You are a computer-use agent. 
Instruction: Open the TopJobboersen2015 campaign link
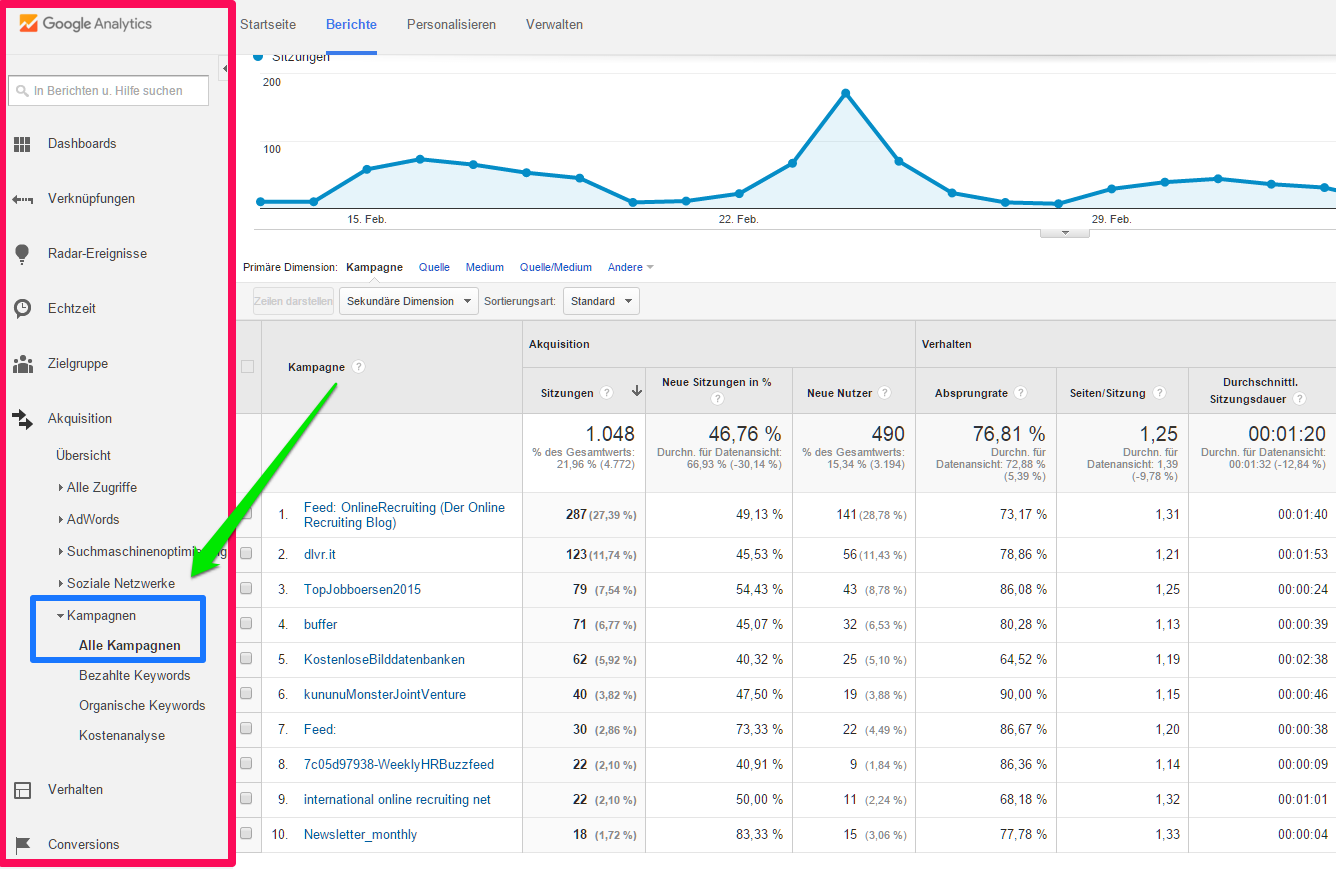(x=362, y=589)
